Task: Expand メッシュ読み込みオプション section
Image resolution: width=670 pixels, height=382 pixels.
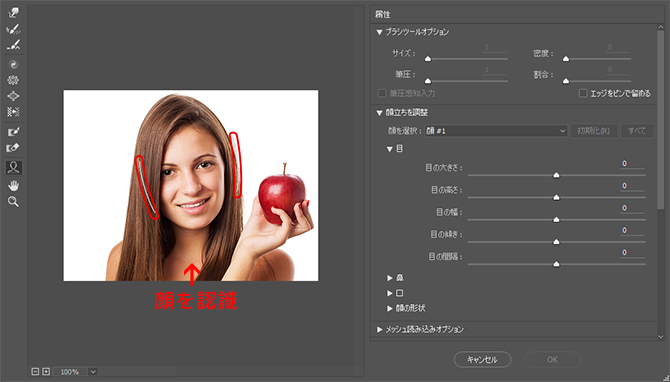Action: pyautogui.click(x=379, y=329)
